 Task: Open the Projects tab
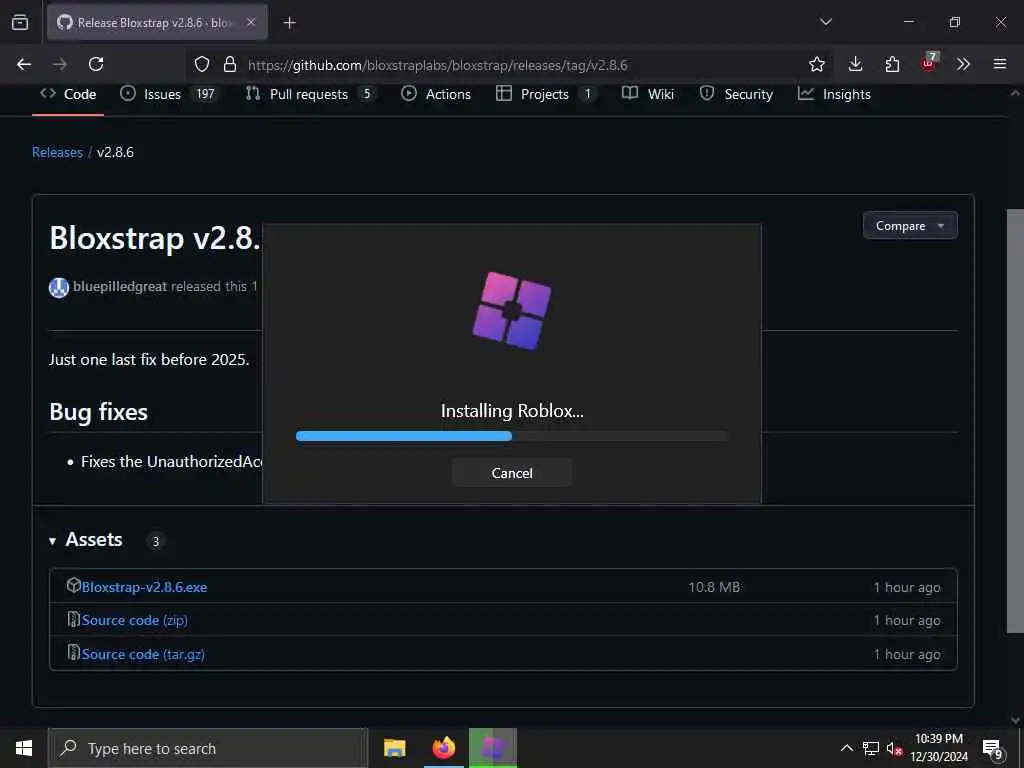point(545,94)
